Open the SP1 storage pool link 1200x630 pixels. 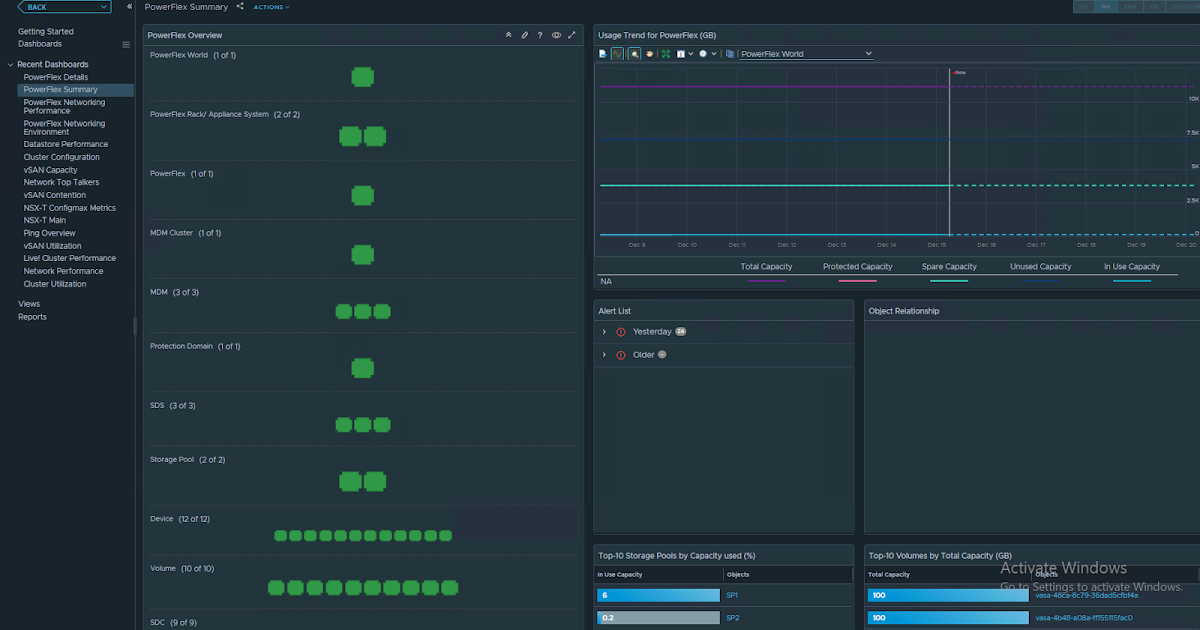point(732,595)
